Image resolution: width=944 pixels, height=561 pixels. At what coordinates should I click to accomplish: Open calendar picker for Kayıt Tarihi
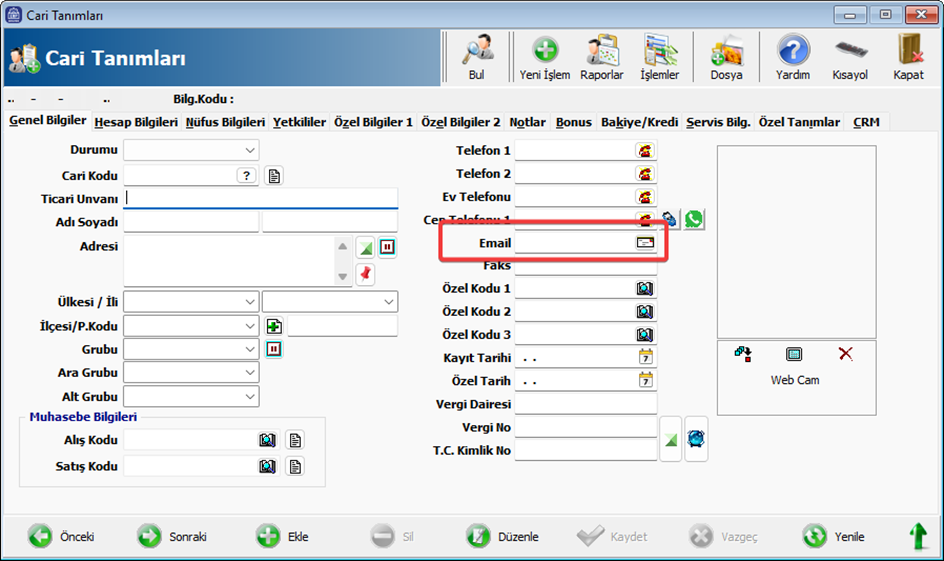646,357
